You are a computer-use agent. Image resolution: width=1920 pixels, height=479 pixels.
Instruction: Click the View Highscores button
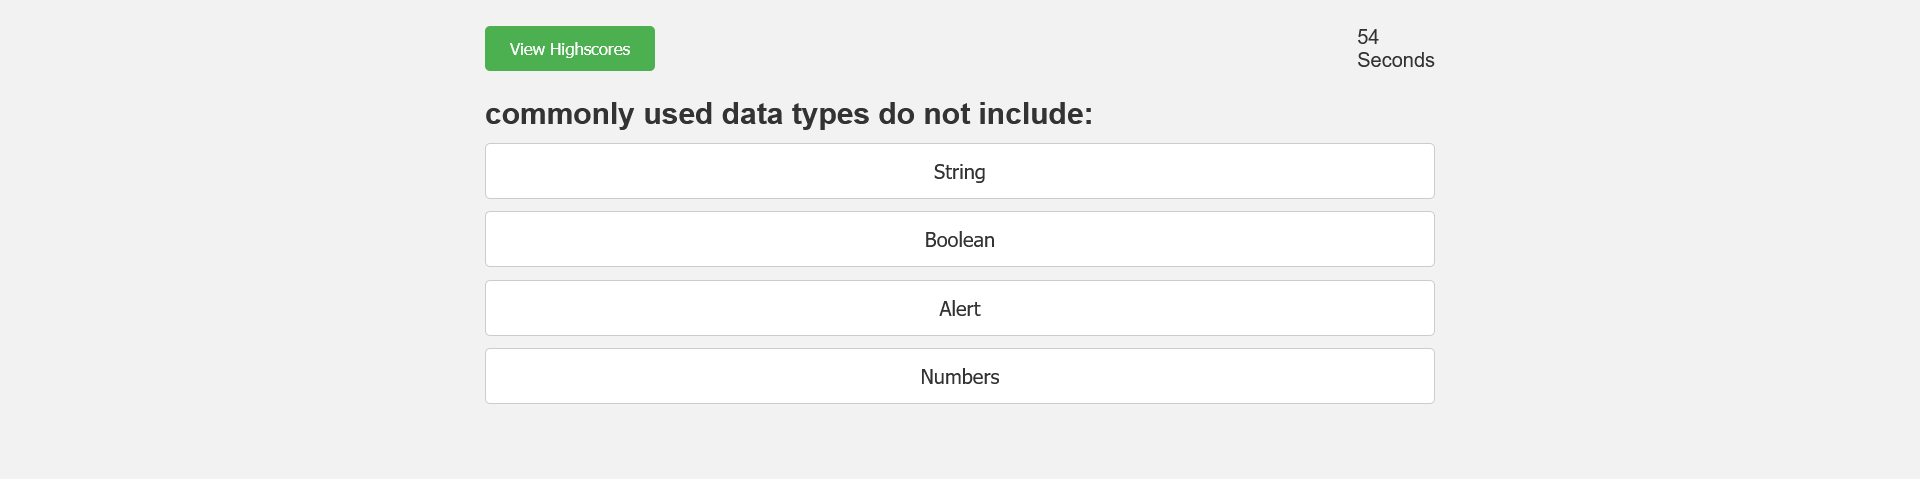tap(569, 49)
